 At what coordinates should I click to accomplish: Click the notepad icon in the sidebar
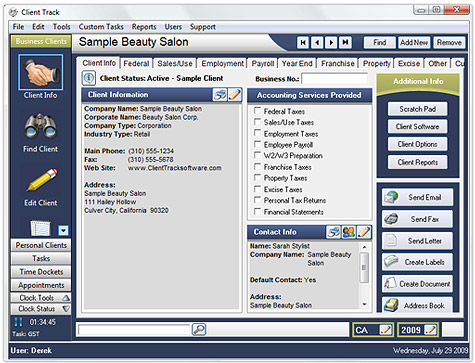point(40,228)
